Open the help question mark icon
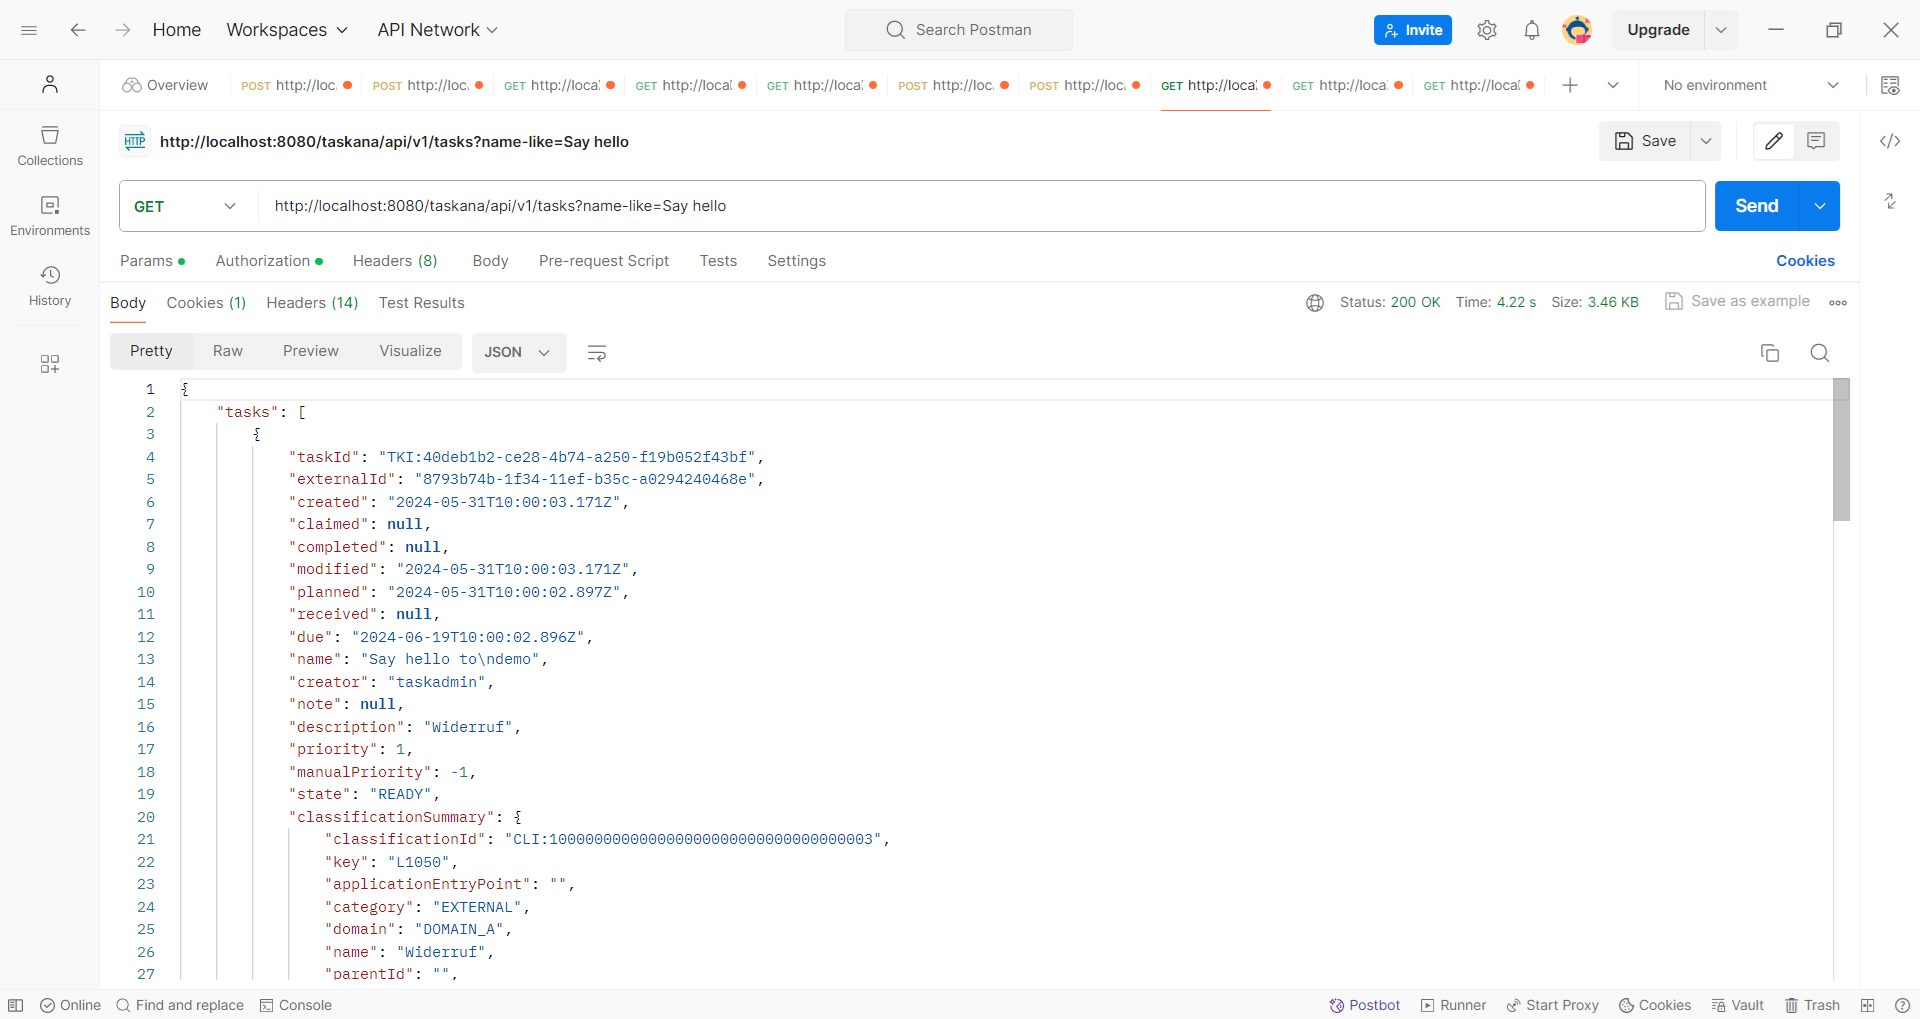Image resolution: width=1920 pixels, height=1019 pixels. pyautogui.click(x=1902, y=1005)
